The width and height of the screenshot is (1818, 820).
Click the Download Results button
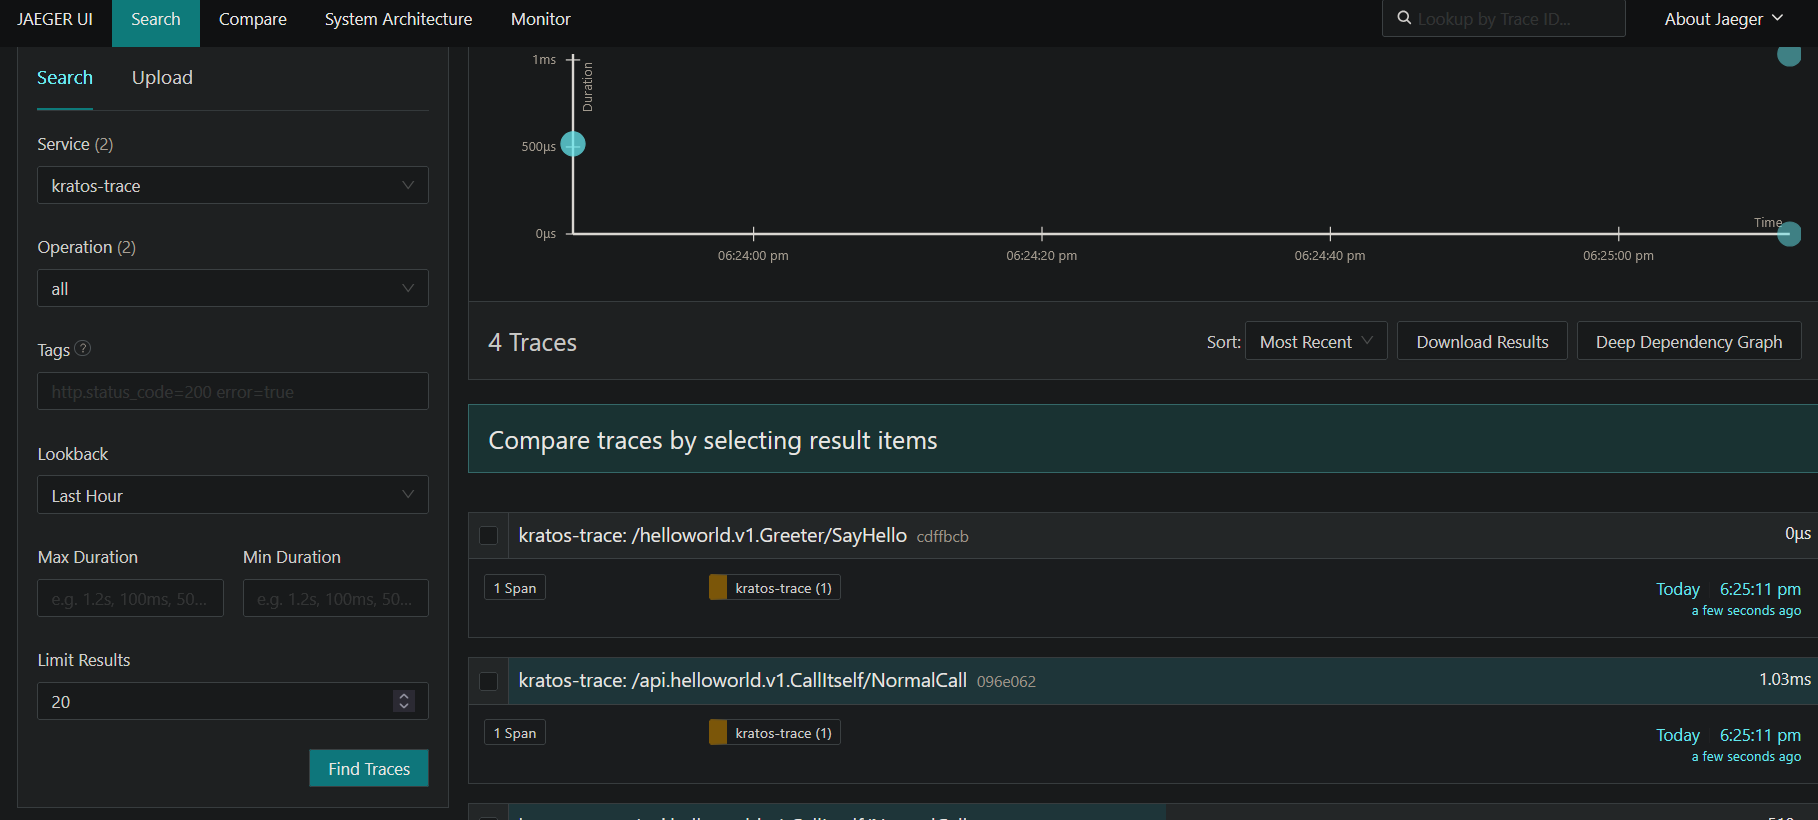[1481, 342]
